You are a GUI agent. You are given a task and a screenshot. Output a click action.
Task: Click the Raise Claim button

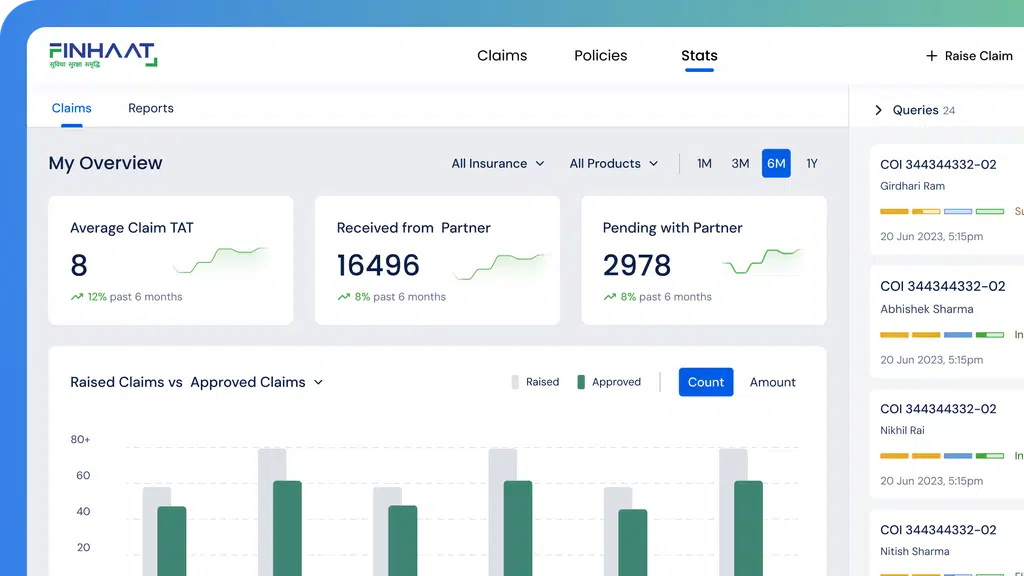click(x=969, y=56)
